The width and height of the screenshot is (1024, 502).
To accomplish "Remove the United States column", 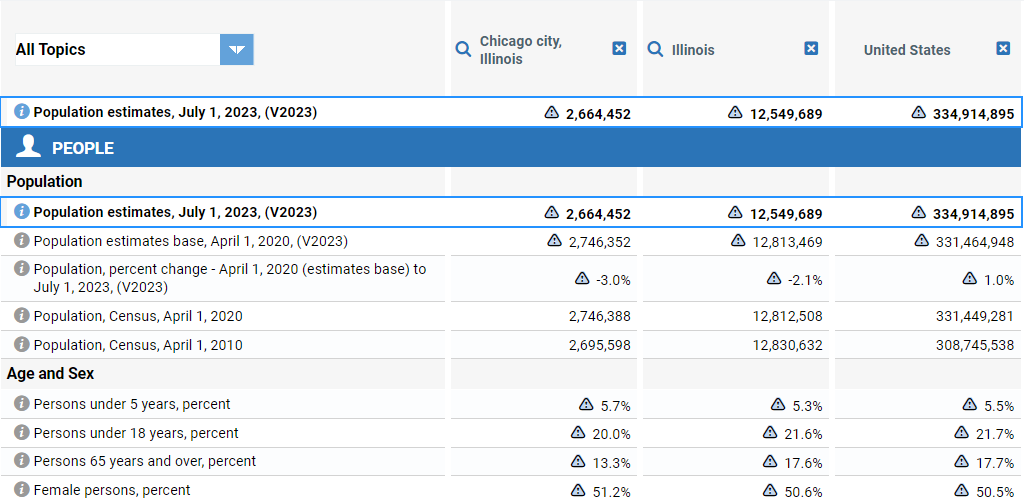I will pos(1003,48).
